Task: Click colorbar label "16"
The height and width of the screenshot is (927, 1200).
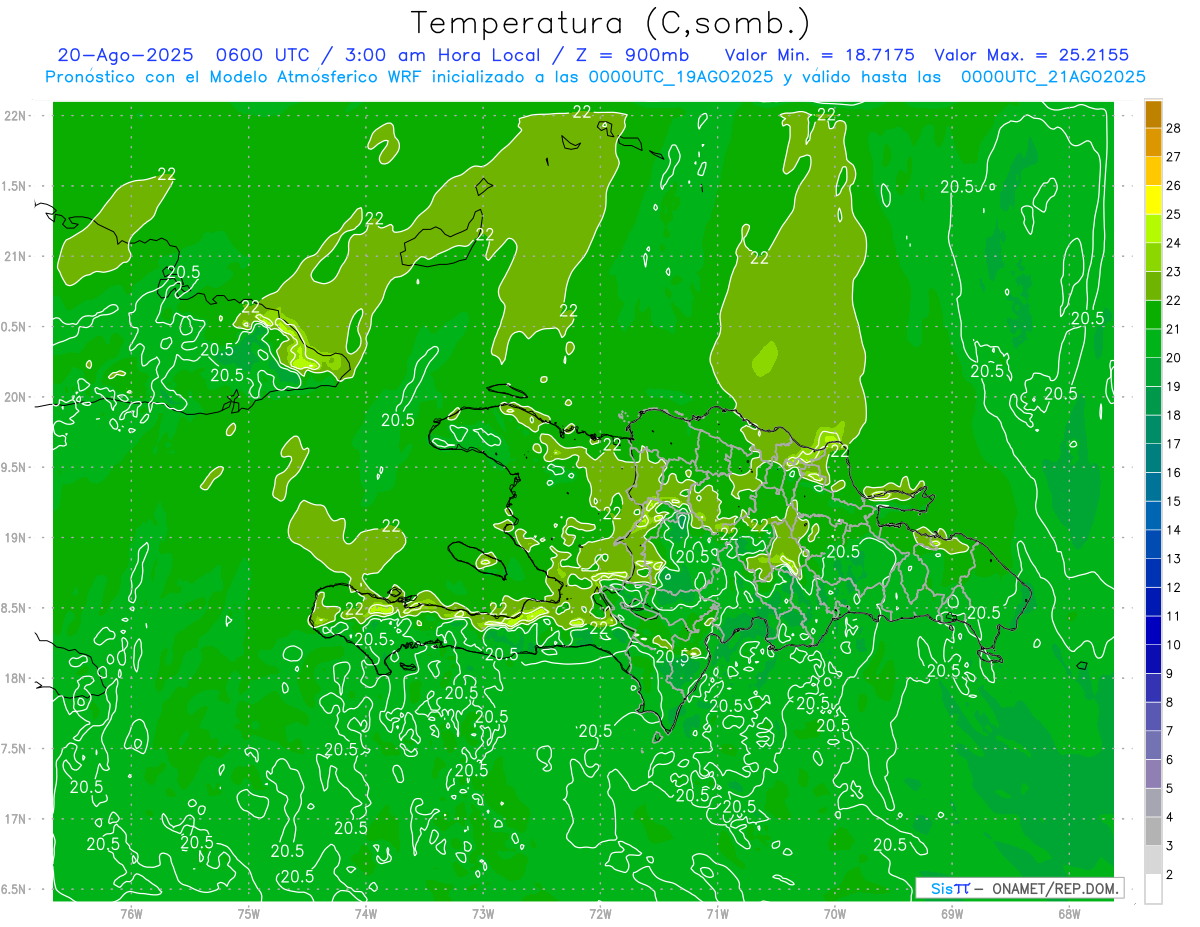Action: tap(1174, 472)
